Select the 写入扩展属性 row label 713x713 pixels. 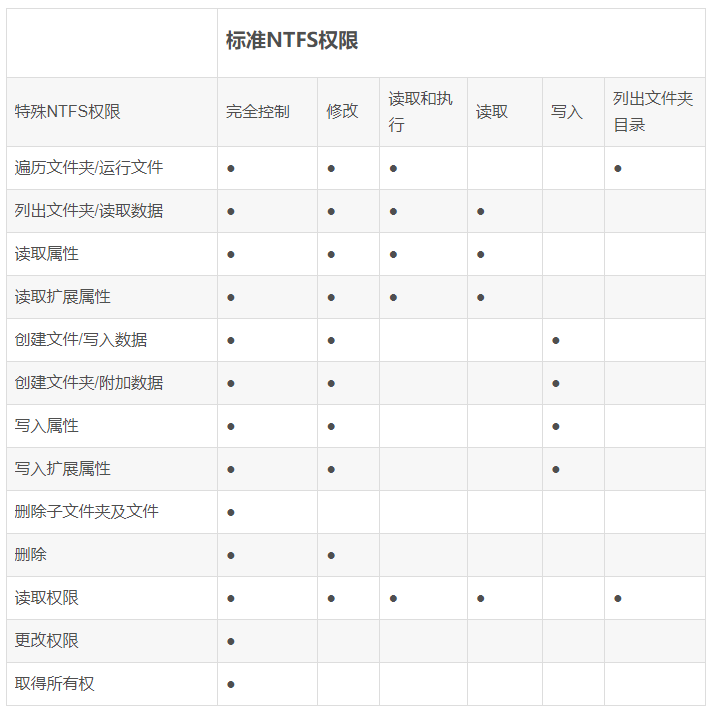[62, 469]
